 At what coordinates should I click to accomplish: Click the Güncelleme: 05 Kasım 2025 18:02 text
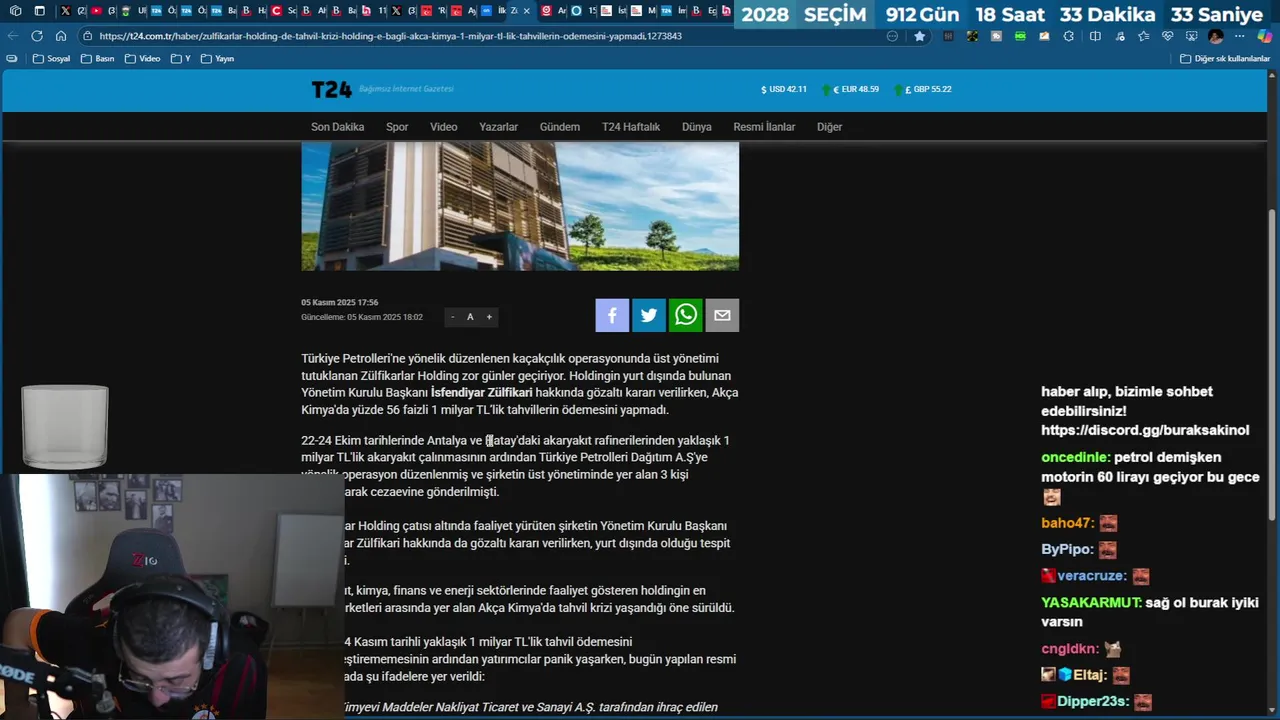(361, 317)
